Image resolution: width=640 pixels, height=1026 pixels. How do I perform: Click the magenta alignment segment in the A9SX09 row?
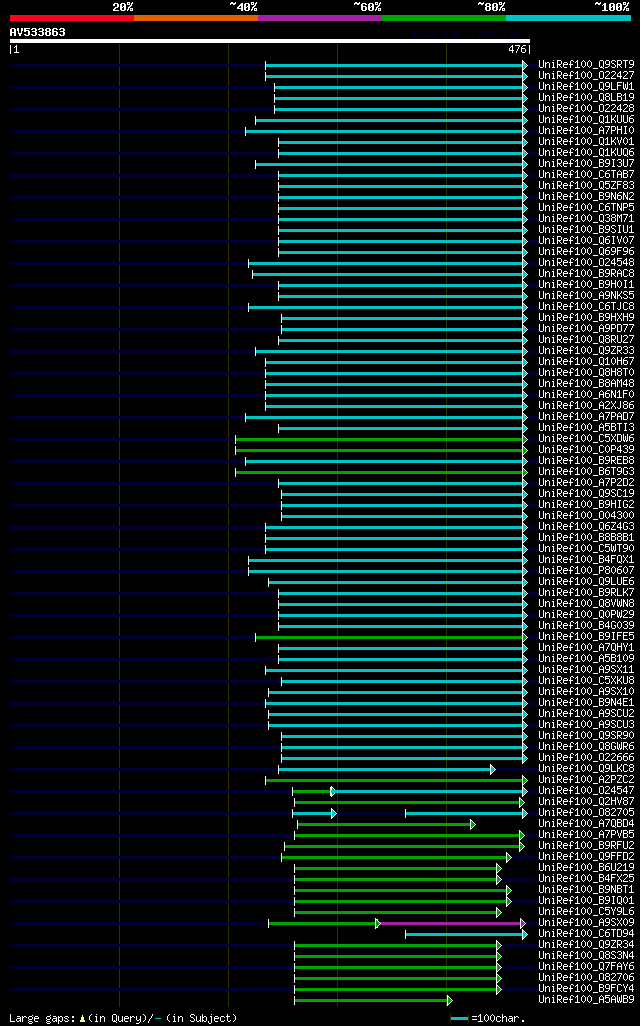pyautogui.click(x=450, y=923)
